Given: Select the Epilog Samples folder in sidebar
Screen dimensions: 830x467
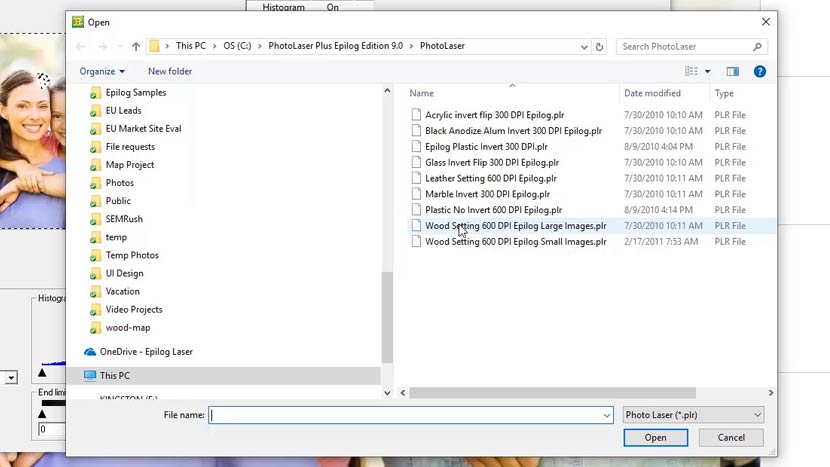Looking at the screenshot, I should point(136,92).
